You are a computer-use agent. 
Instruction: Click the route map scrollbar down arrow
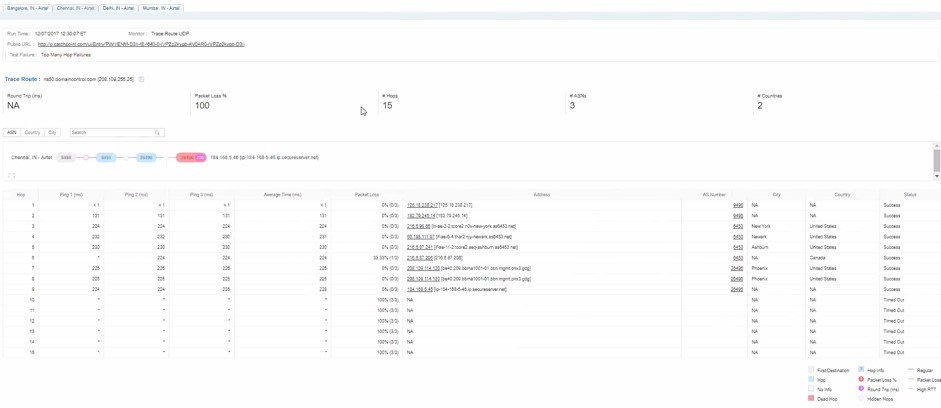point(937,176)
